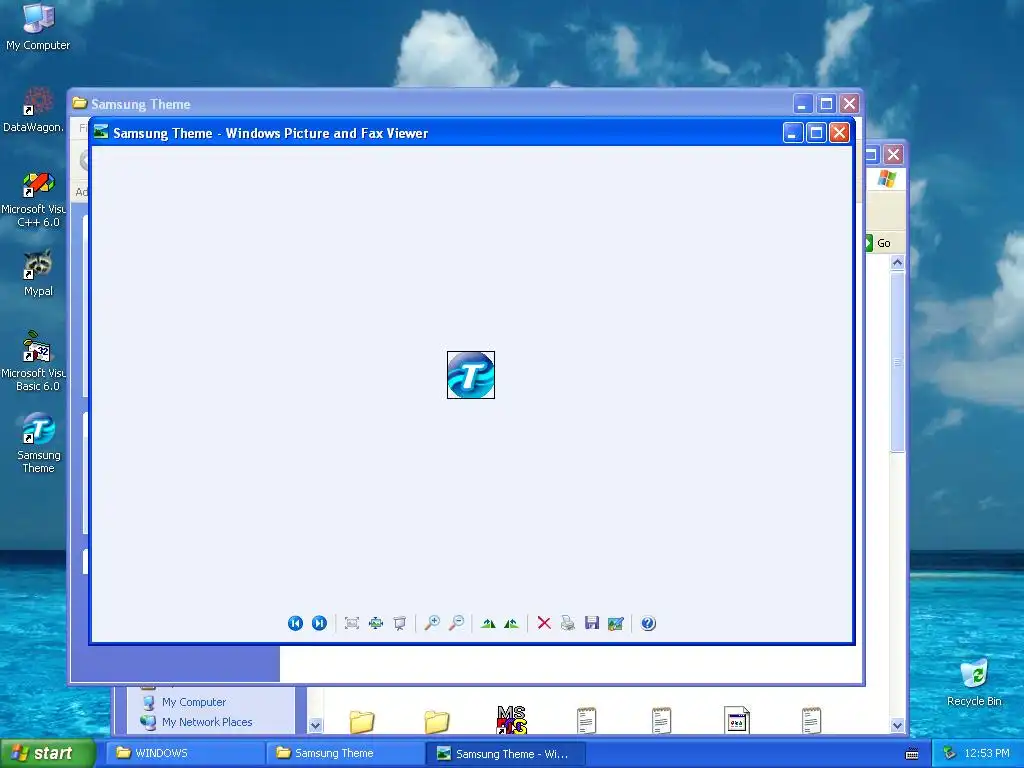1024x768 pixels.
Task: Maximize the Picture and Fax Viewer window
Action: (x=816, y=133)
